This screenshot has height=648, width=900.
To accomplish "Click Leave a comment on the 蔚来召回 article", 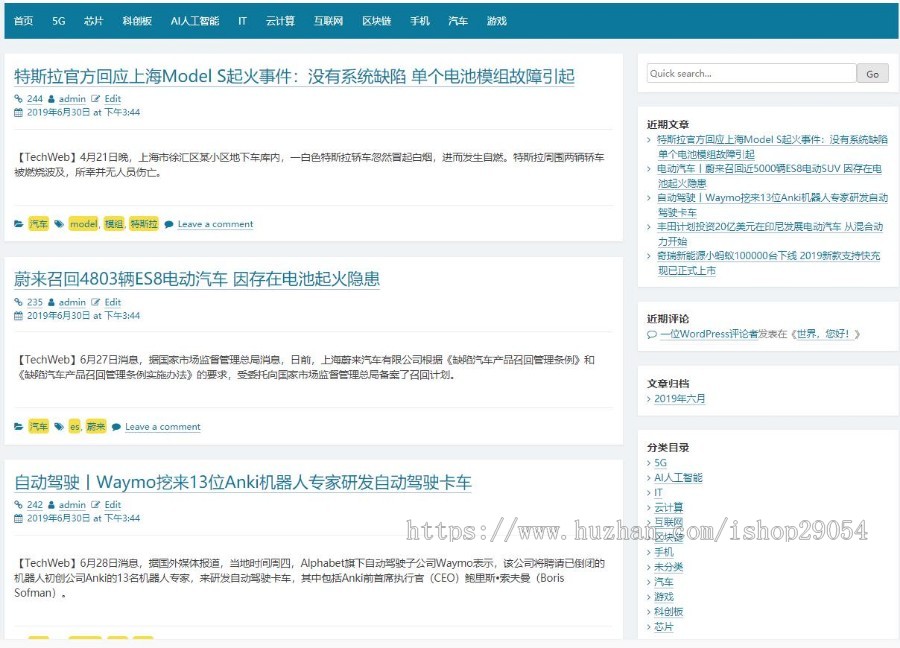I will [x=162, y=427].
